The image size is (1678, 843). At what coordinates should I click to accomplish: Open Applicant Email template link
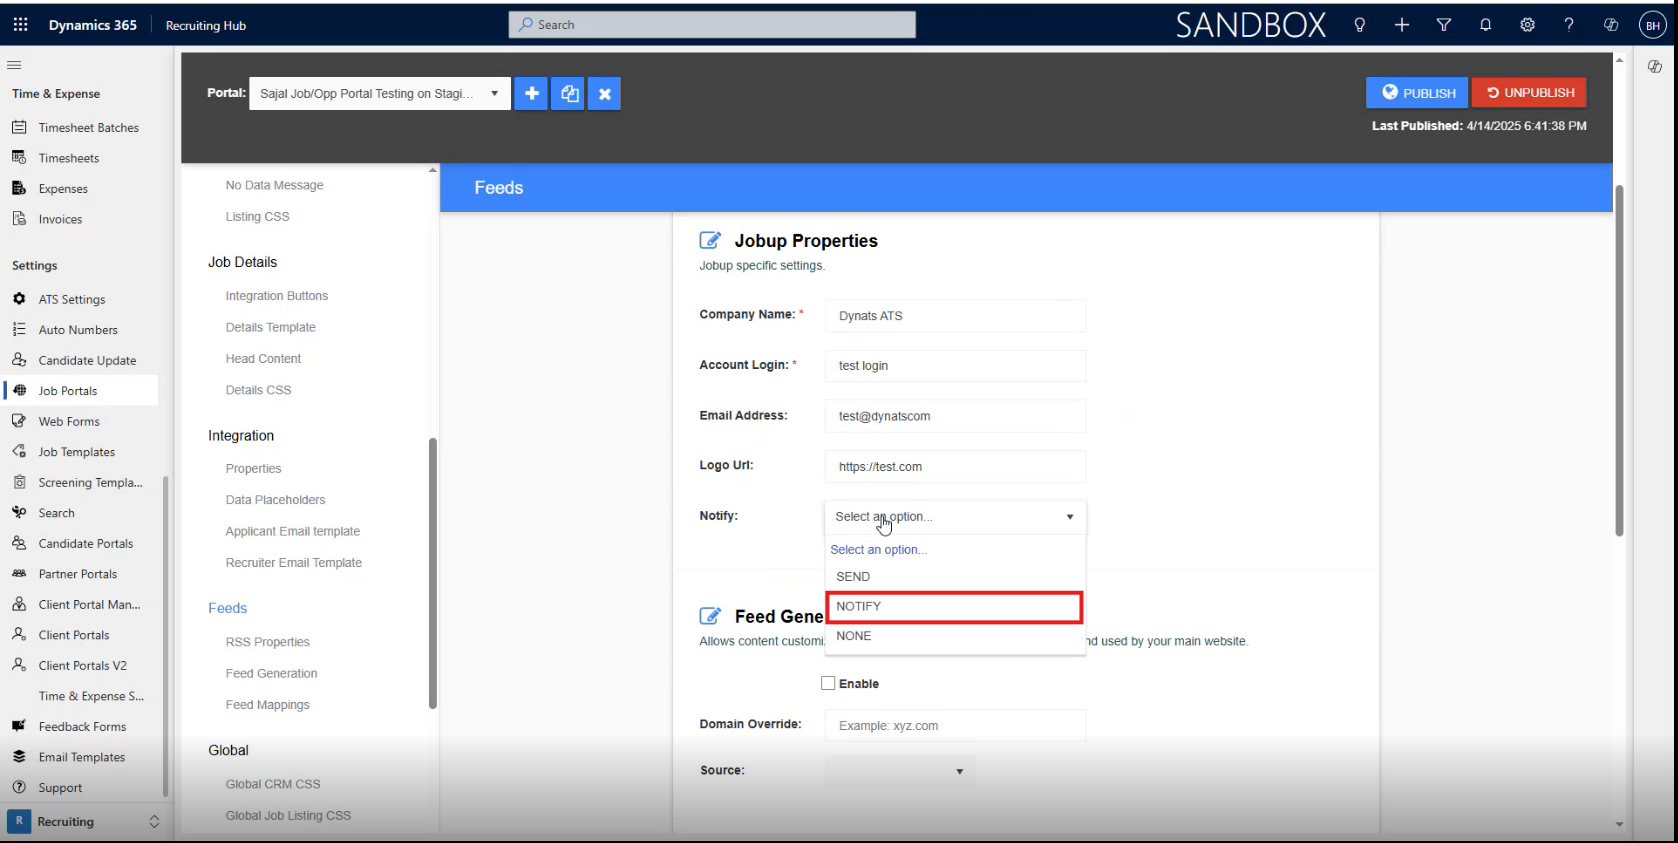pos(292,531)
